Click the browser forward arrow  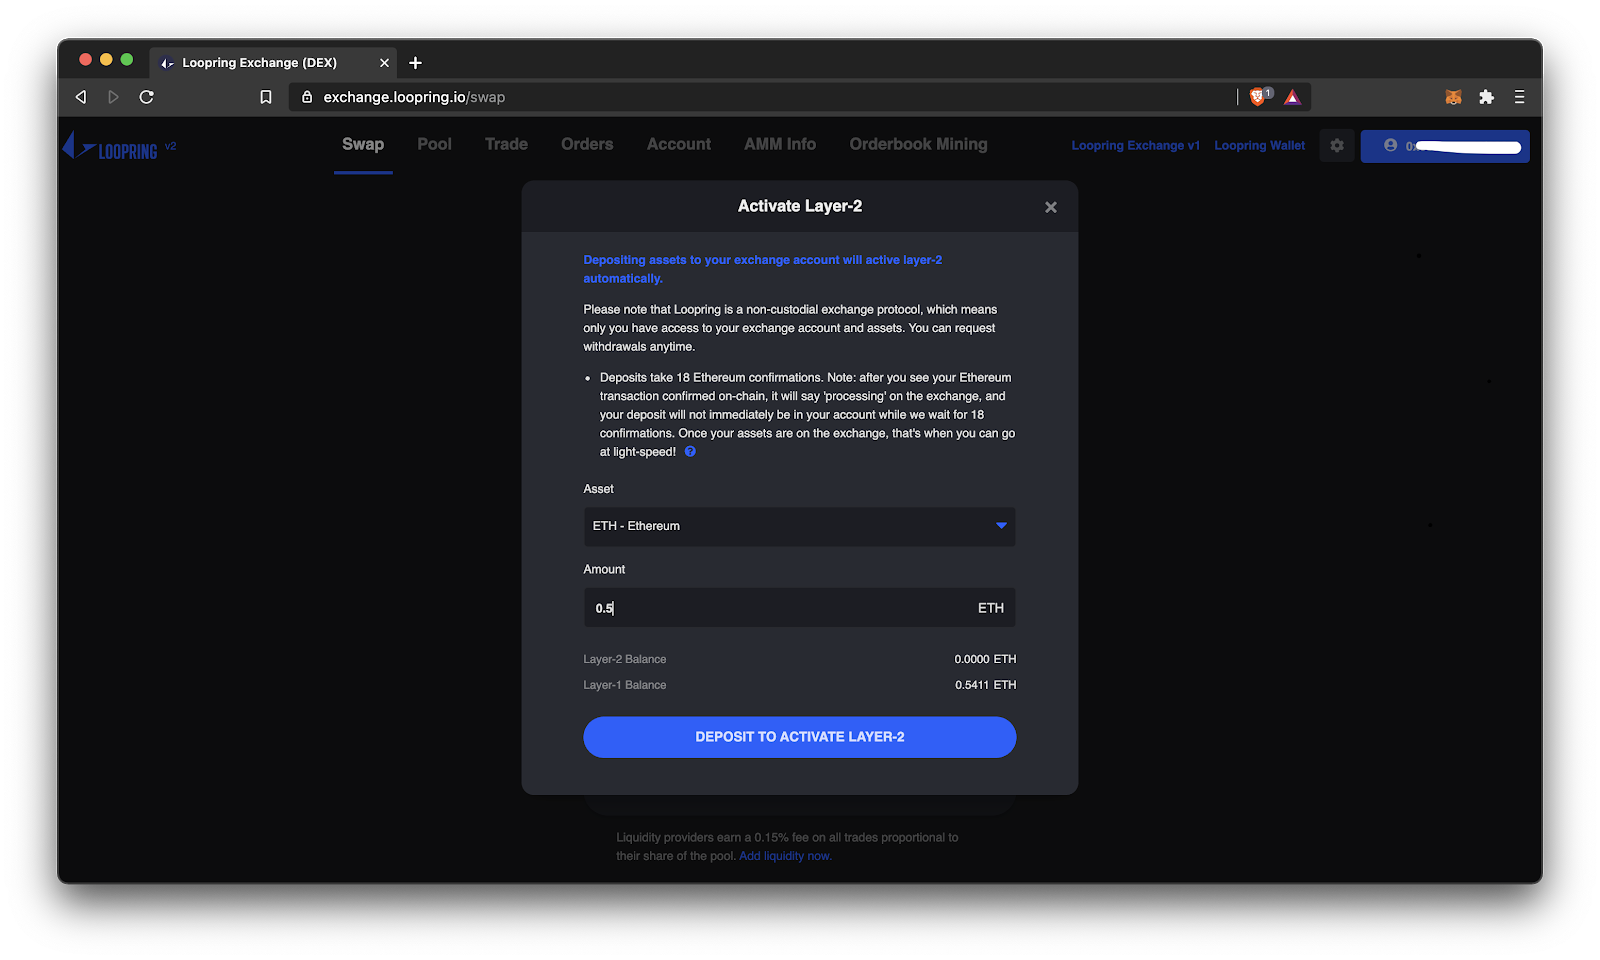click(x=113, y=97)
